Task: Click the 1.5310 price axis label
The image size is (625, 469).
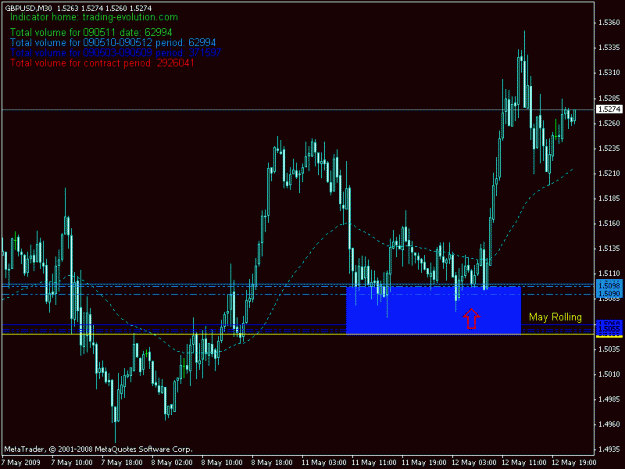Action: (609, 73)
